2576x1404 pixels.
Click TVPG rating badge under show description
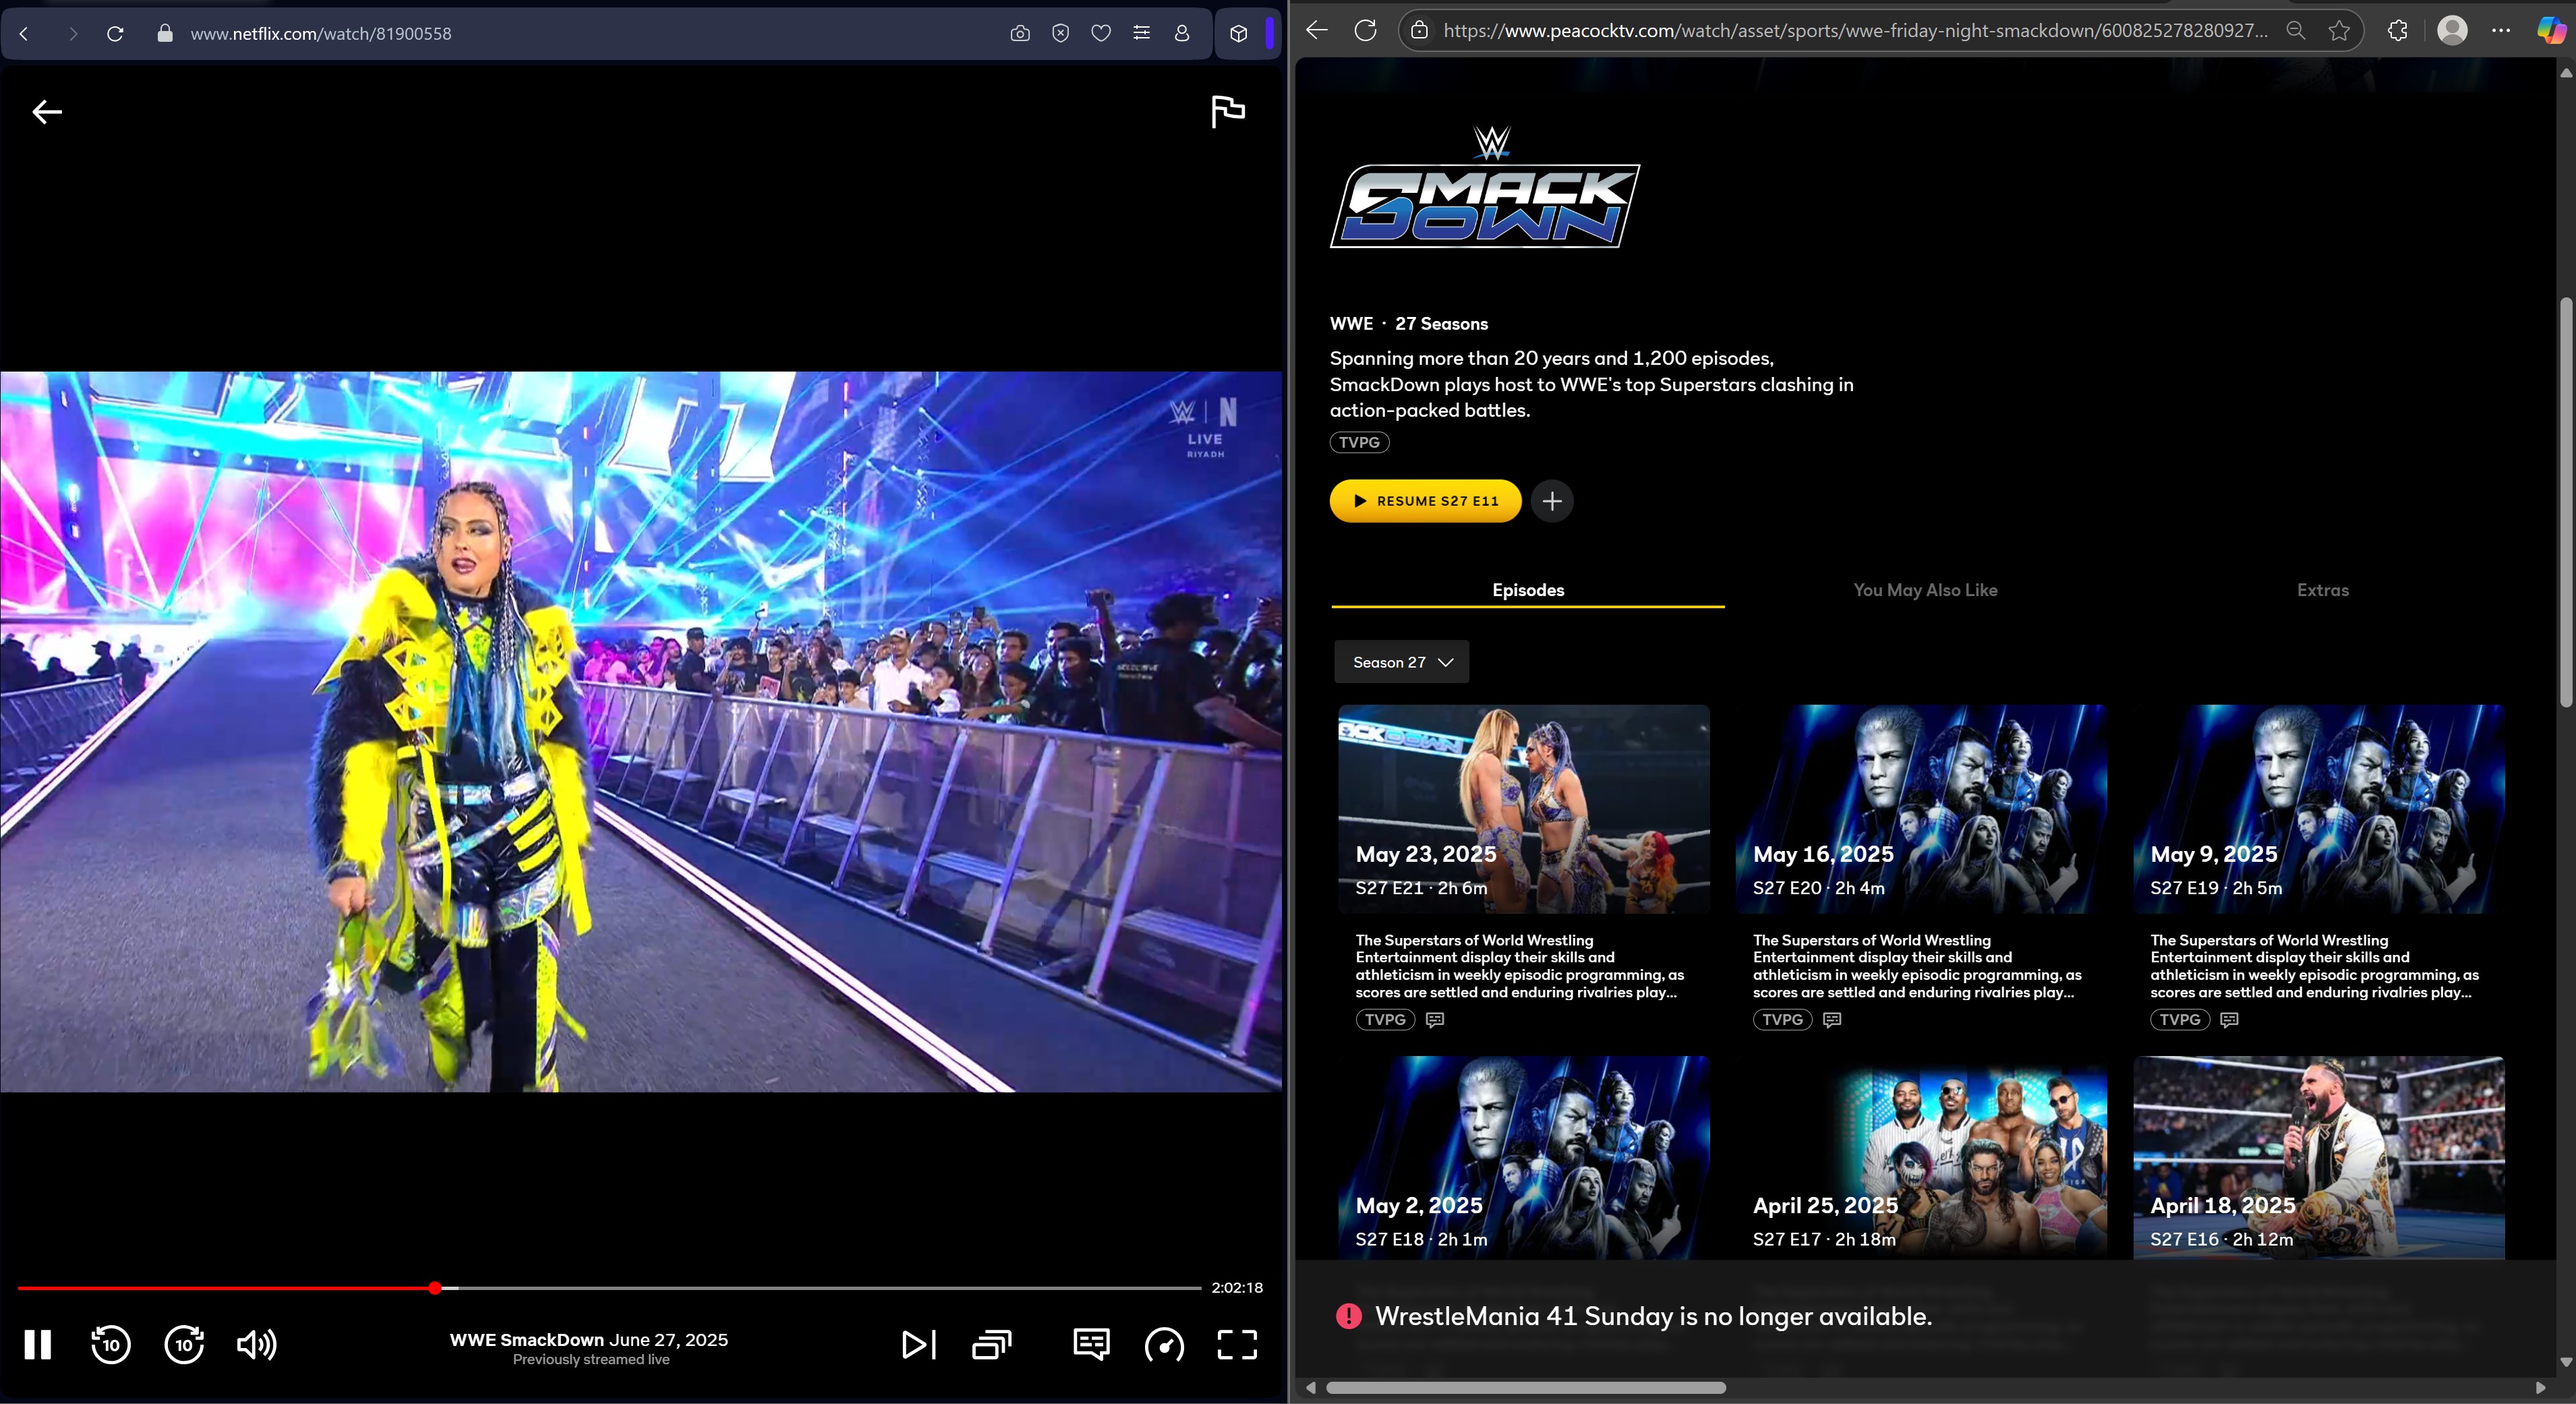point(1359,442)
